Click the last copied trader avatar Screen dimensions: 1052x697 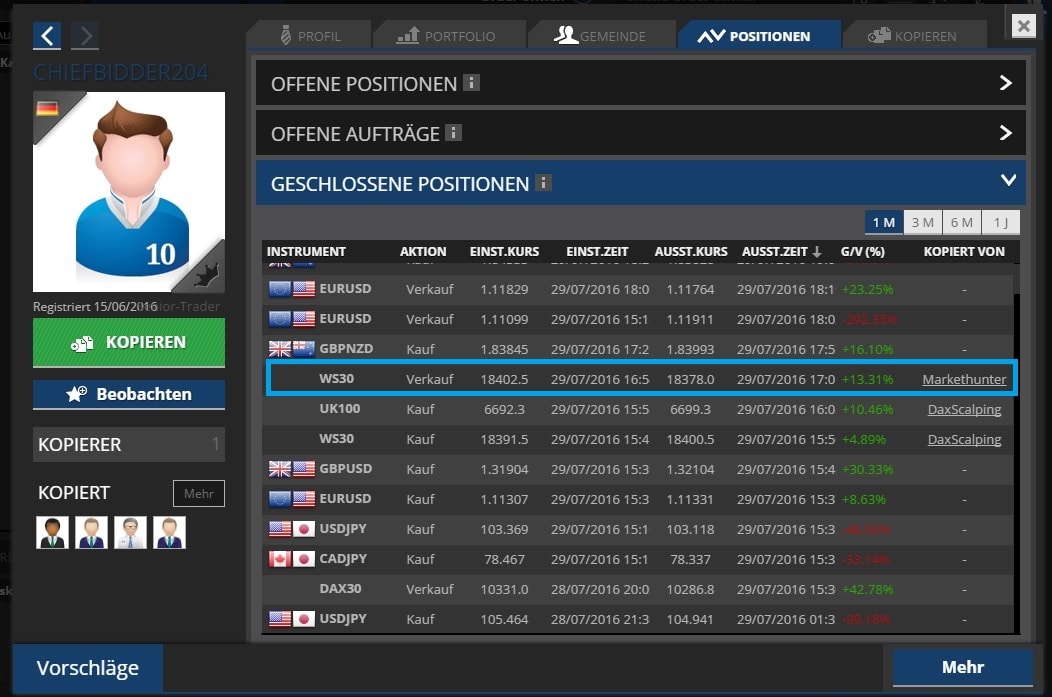(169, 532)
